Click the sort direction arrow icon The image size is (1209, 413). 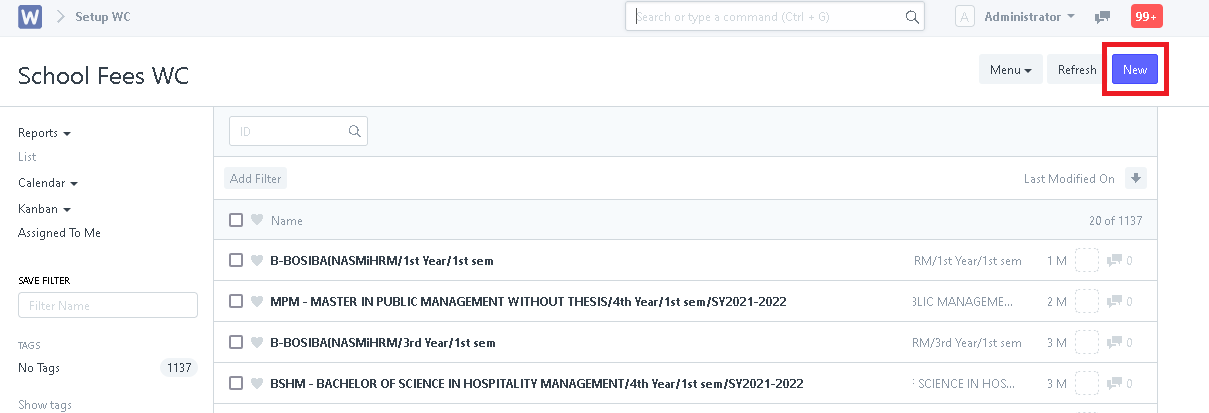pos(1136,178)
